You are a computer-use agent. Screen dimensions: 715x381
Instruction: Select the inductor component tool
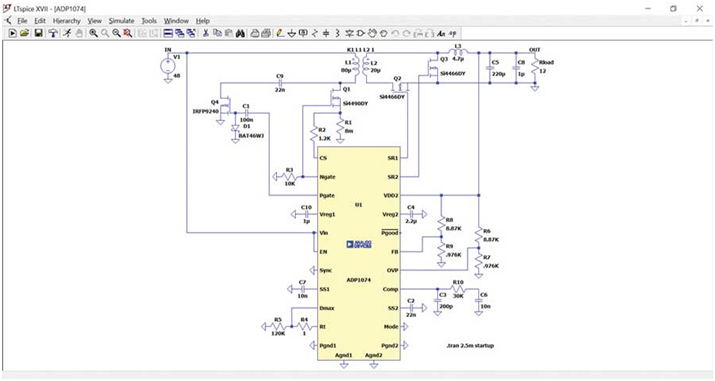[x=337, y=33]
